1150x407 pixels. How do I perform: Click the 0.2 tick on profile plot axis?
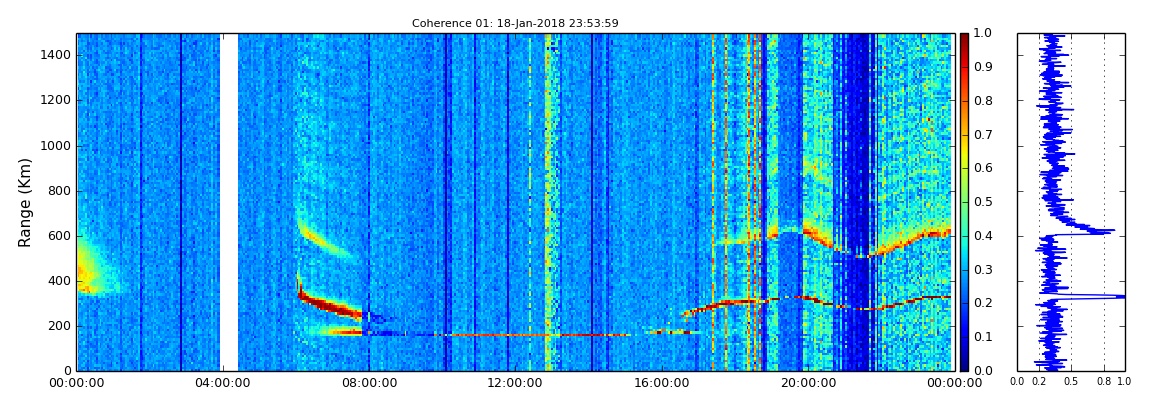pos(1039,382)
